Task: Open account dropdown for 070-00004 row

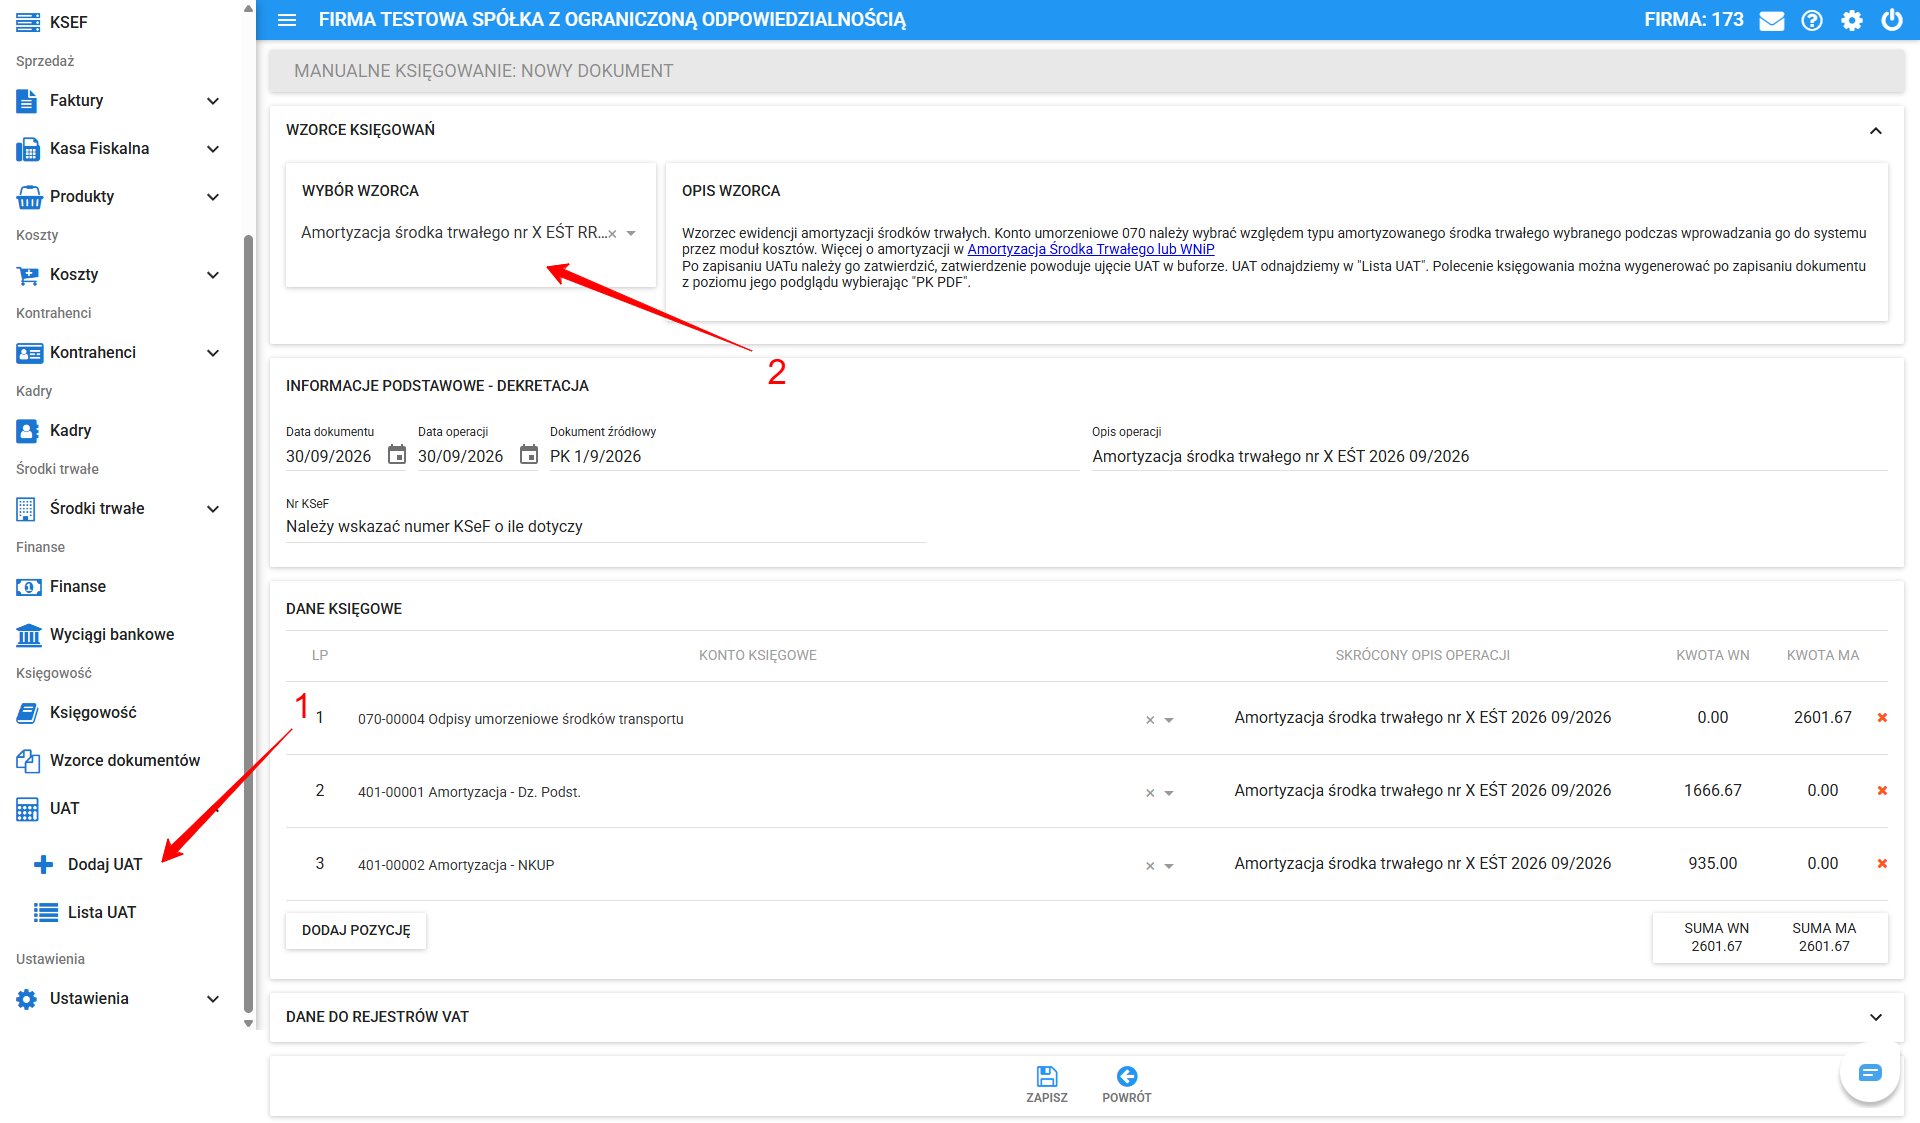Action: 1169,720
